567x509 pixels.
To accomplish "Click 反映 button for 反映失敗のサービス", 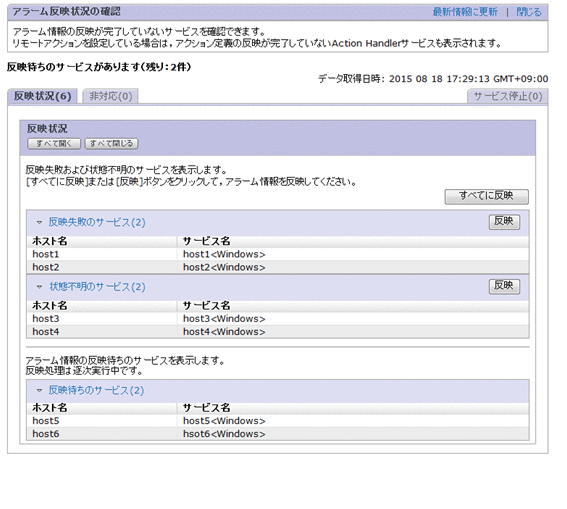I will click(504, 222).
